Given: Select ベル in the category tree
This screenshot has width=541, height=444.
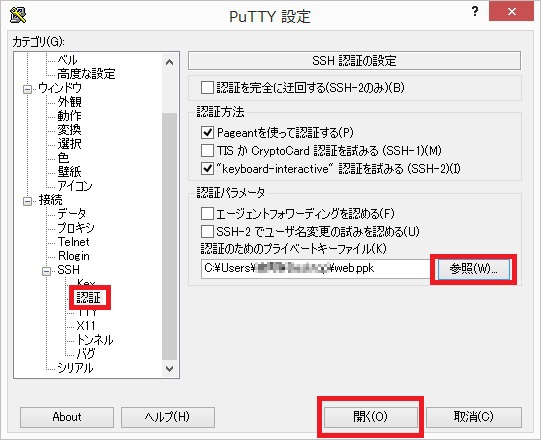Looking at the screenshot, I should tap(67, 60).
